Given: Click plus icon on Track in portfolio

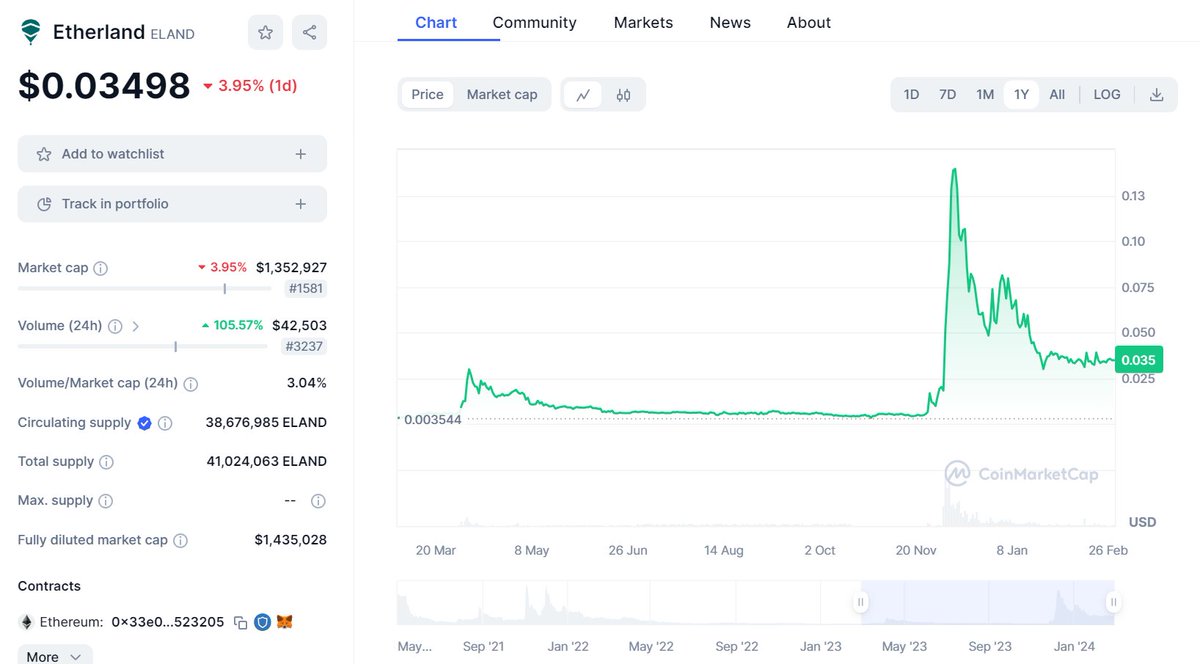Looking at the screenshot, I should click(x=301, y=204).
